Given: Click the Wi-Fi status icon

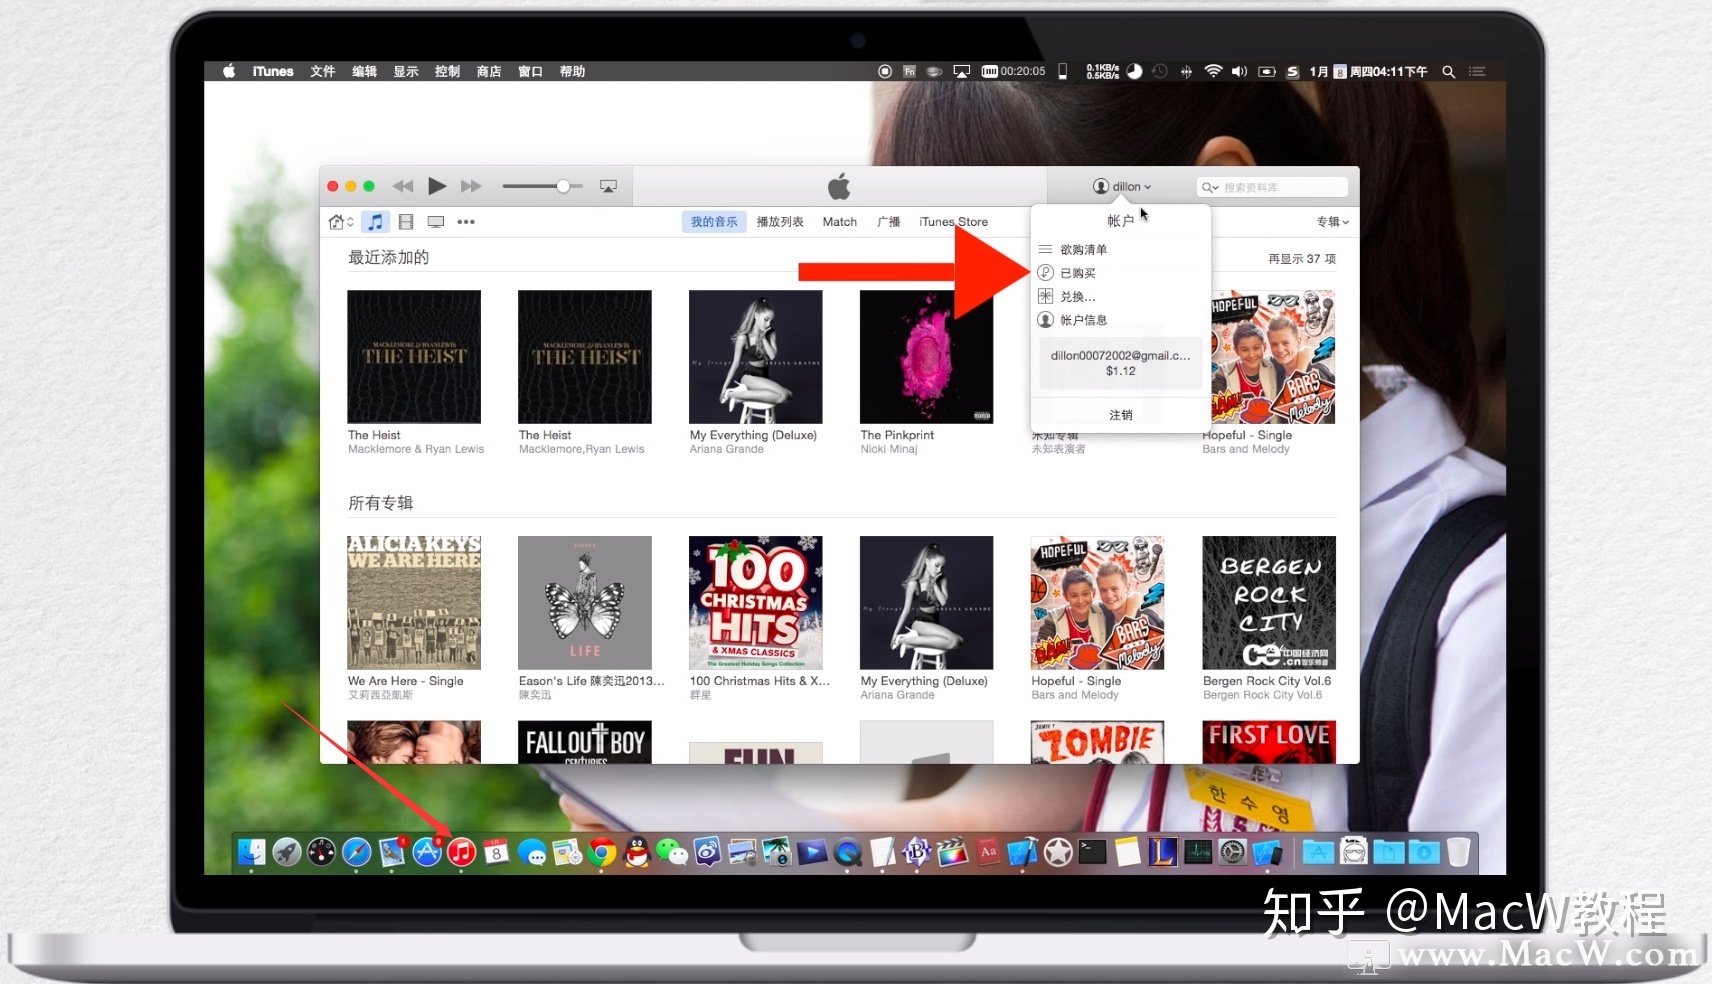Looking at the screenshot, I should click(x=1213, y=72).
